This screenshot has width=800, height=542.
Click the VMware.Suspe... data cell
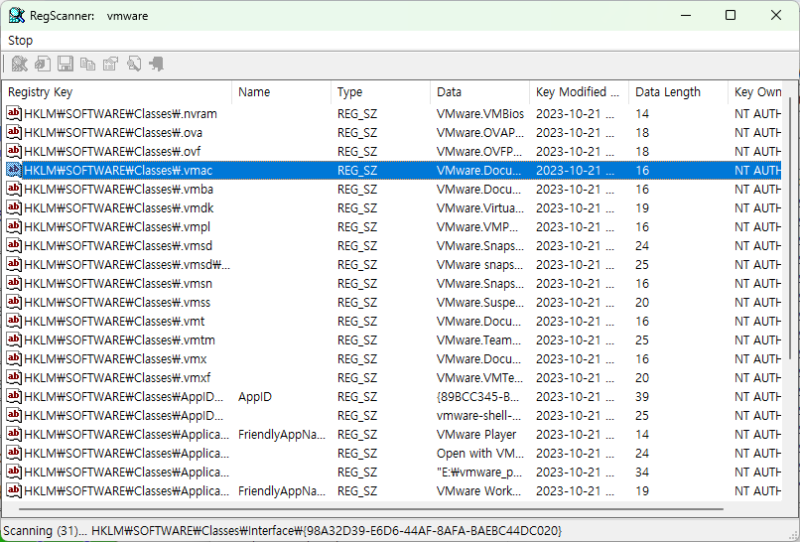tap(480, 302)
